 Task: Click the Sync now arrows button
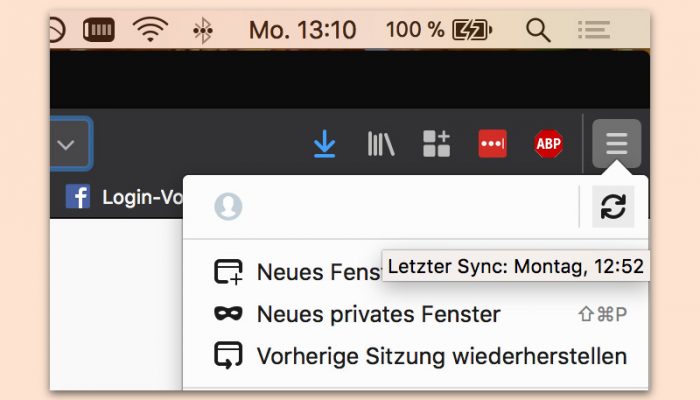(x=613, y=207)
